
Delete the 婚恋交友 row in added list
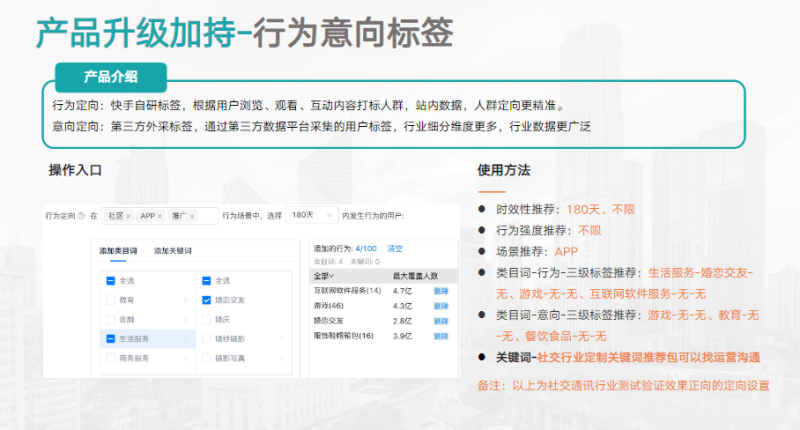point(441,321)
